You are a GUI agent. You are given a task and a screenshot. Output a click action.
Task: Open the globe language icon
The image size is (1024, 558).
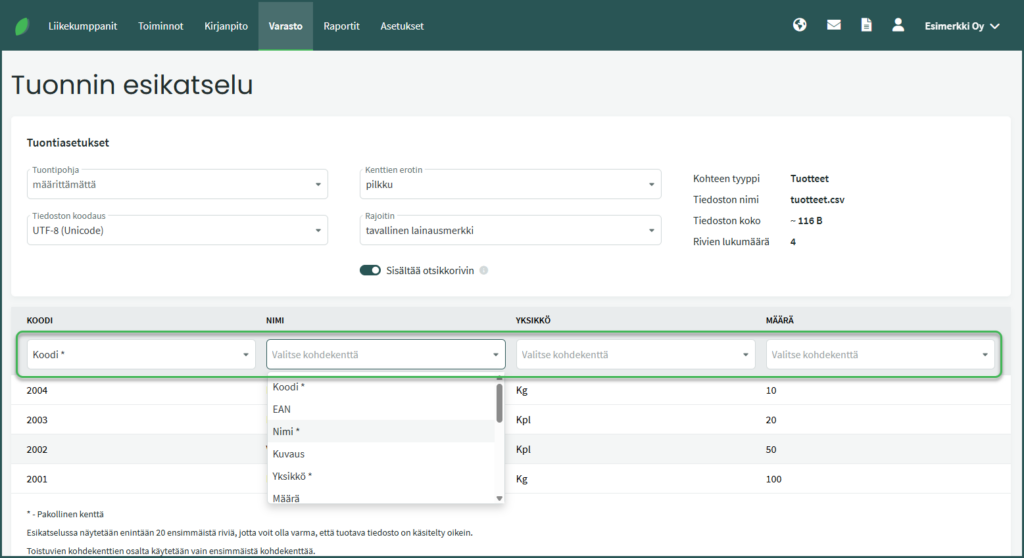point(799,26)
